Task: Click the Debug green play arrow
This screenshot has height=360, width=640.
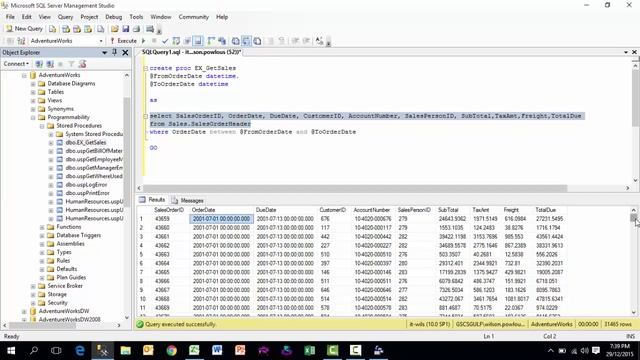Action: (143, 41)
